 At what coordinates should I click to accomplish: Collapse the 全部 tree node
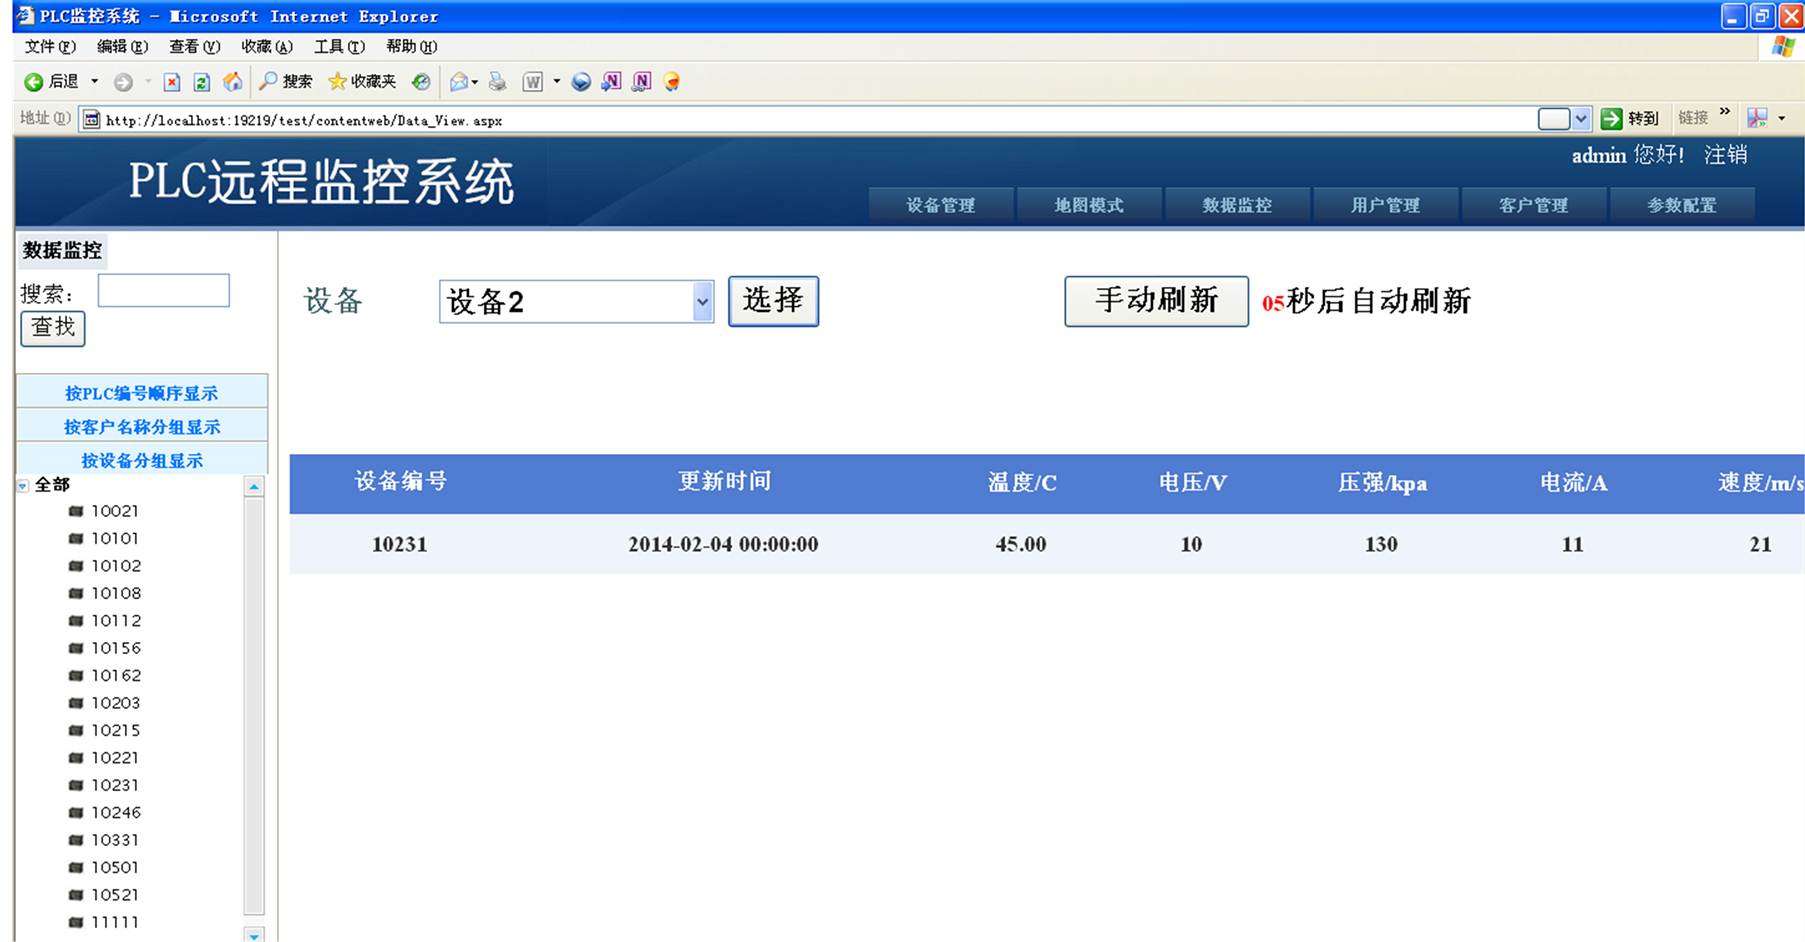pyautogui.click(x=23, y=486)
